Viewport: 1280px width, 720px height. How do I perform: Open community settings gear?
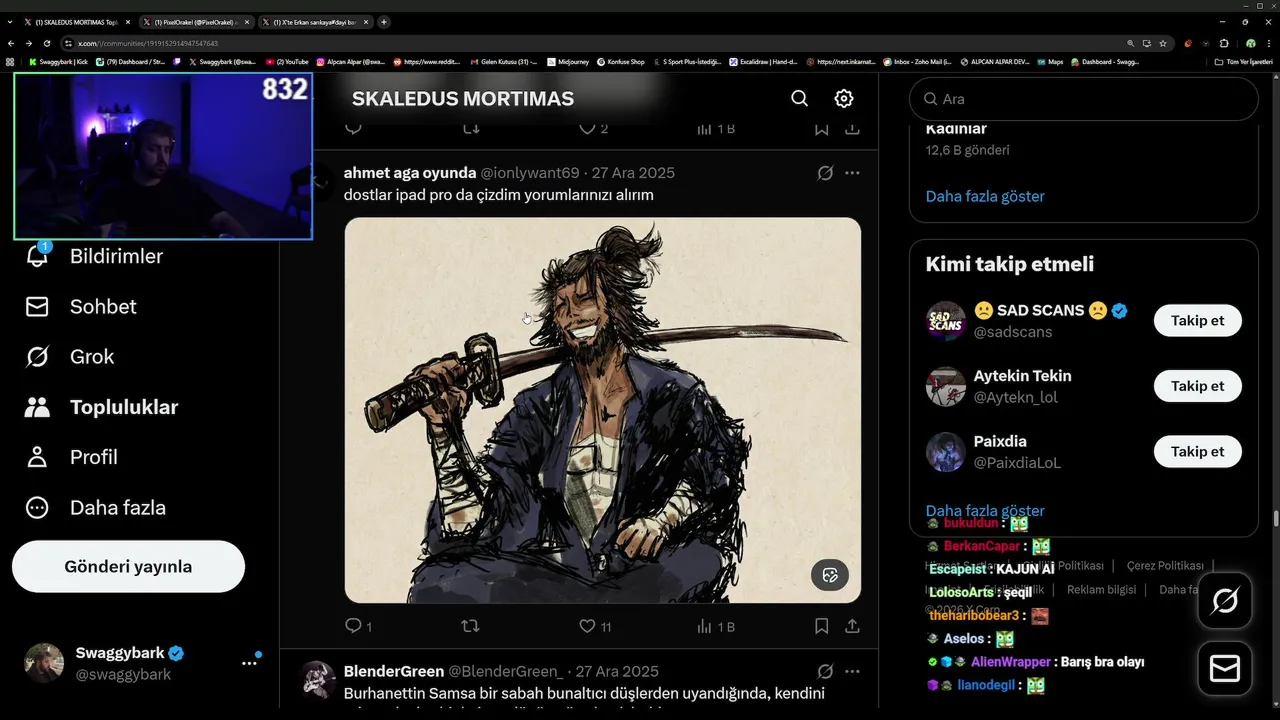(844, 98)
